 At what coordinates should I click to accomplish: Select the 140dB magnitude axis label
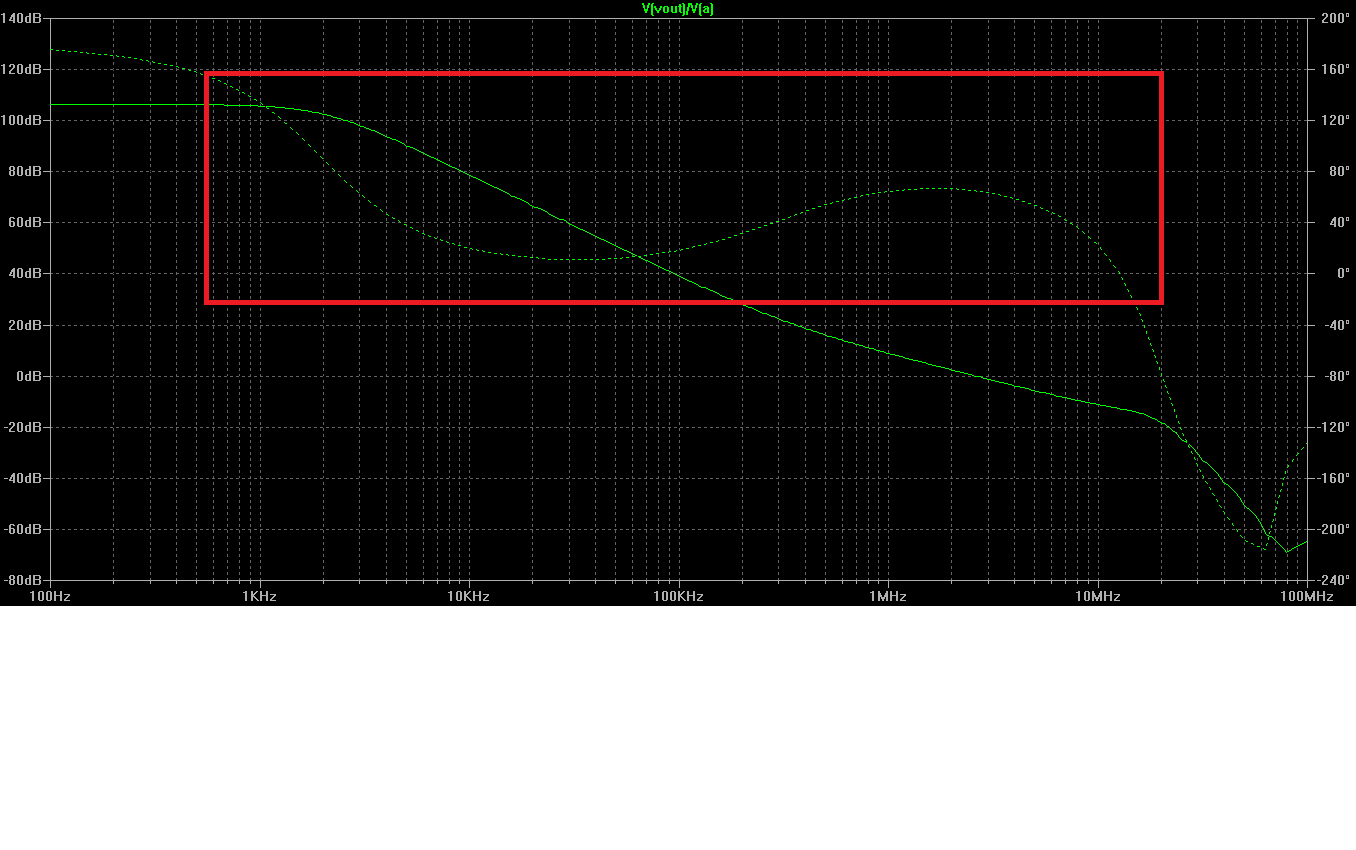pos(23,18)
